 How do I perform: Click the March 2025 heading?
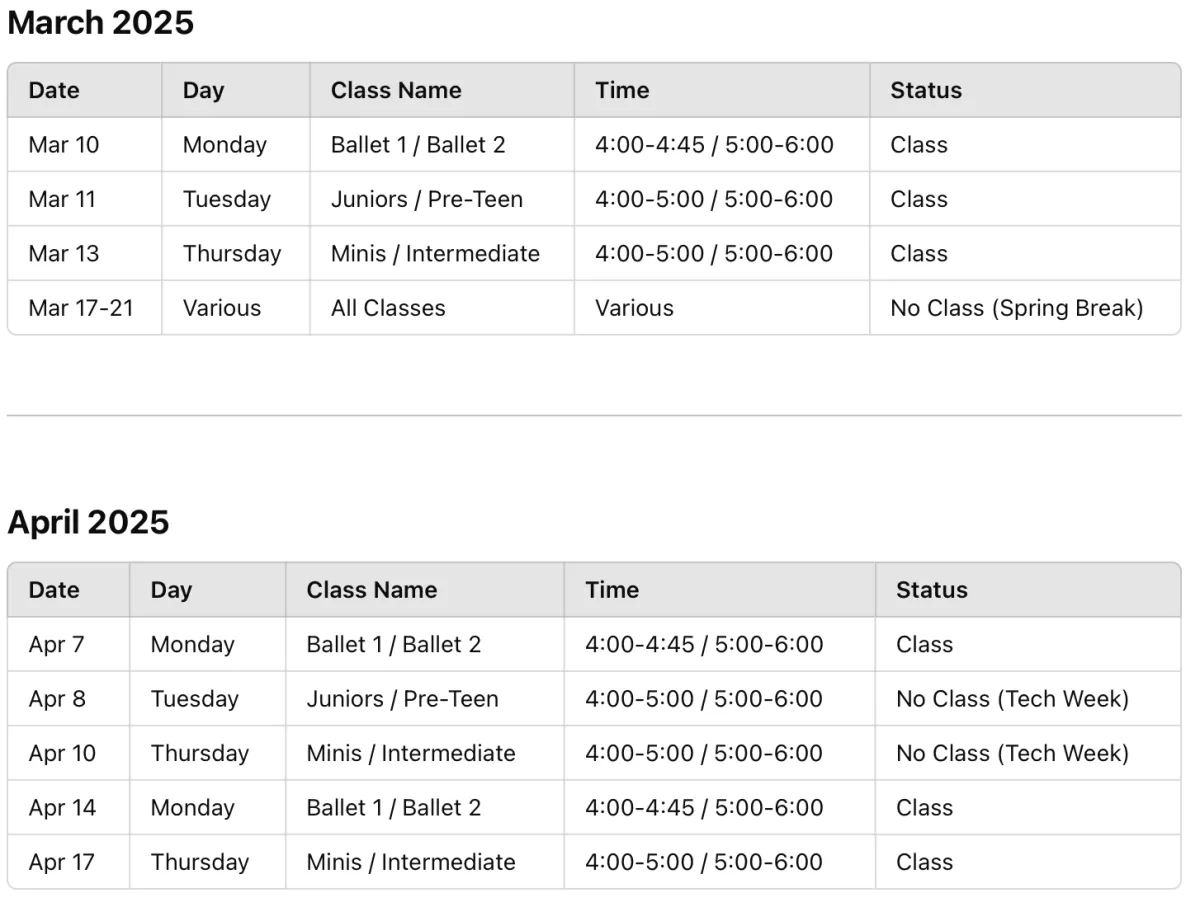100,23
